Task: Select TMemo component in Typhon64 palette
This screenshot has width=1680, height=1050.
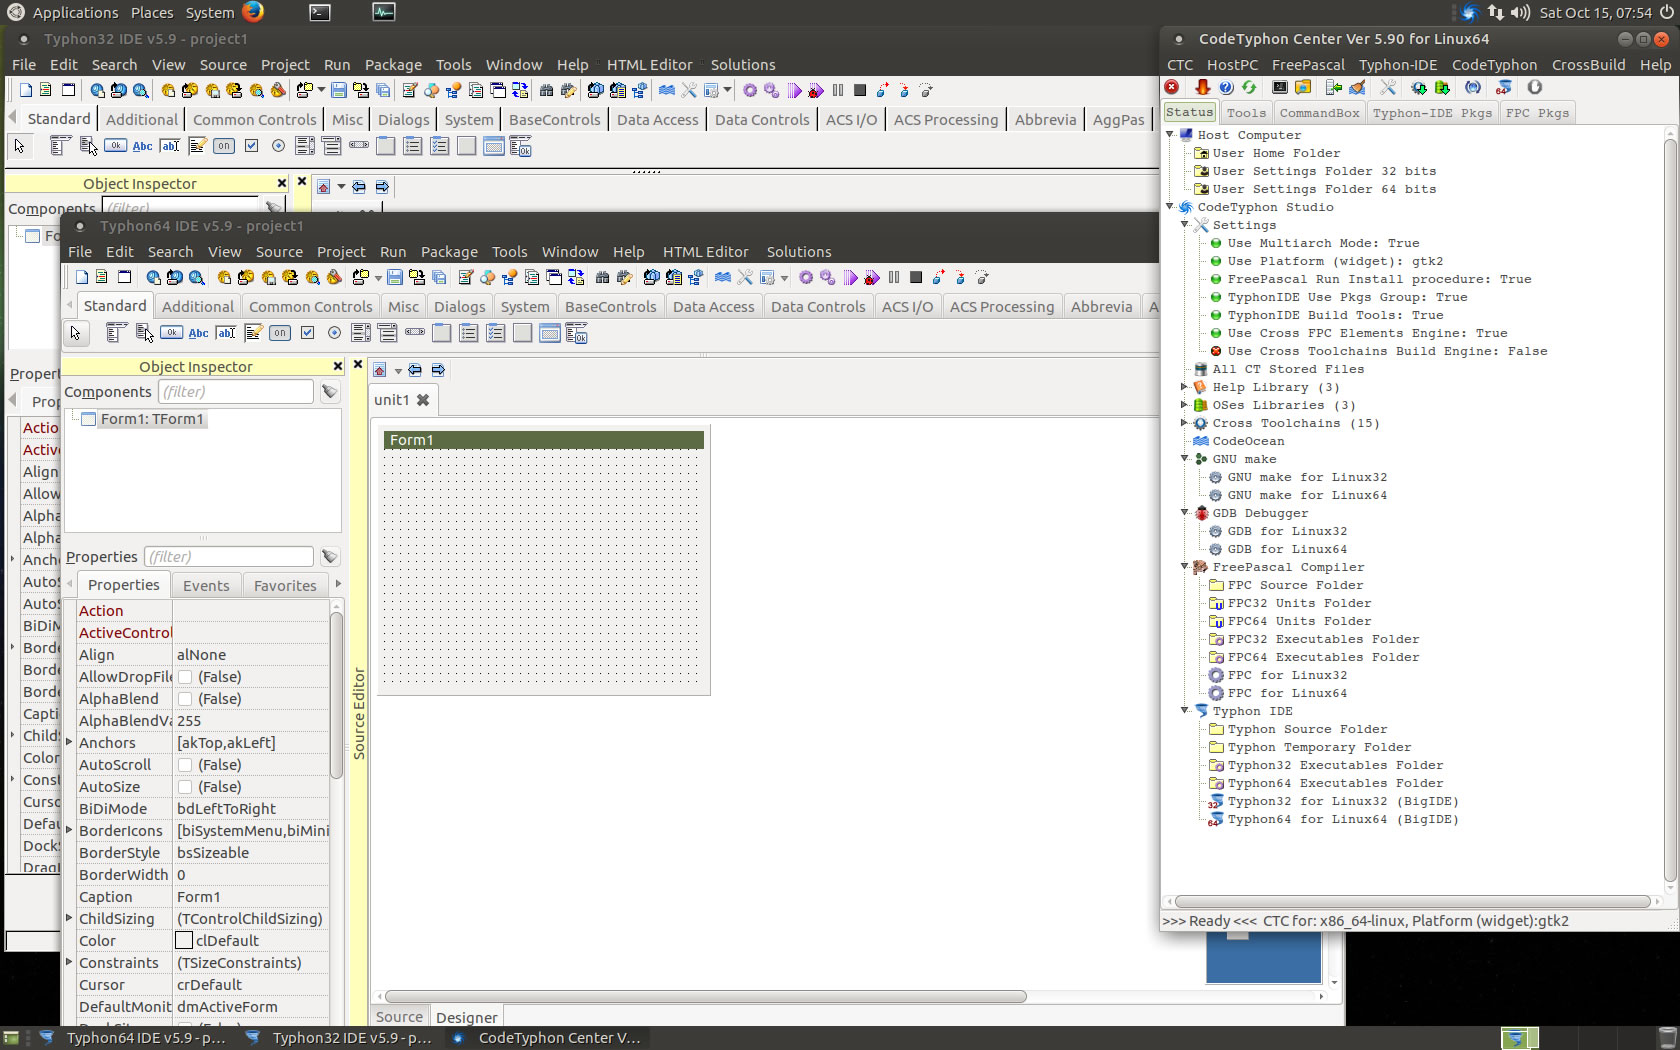Action: click(x=253, y=333)
